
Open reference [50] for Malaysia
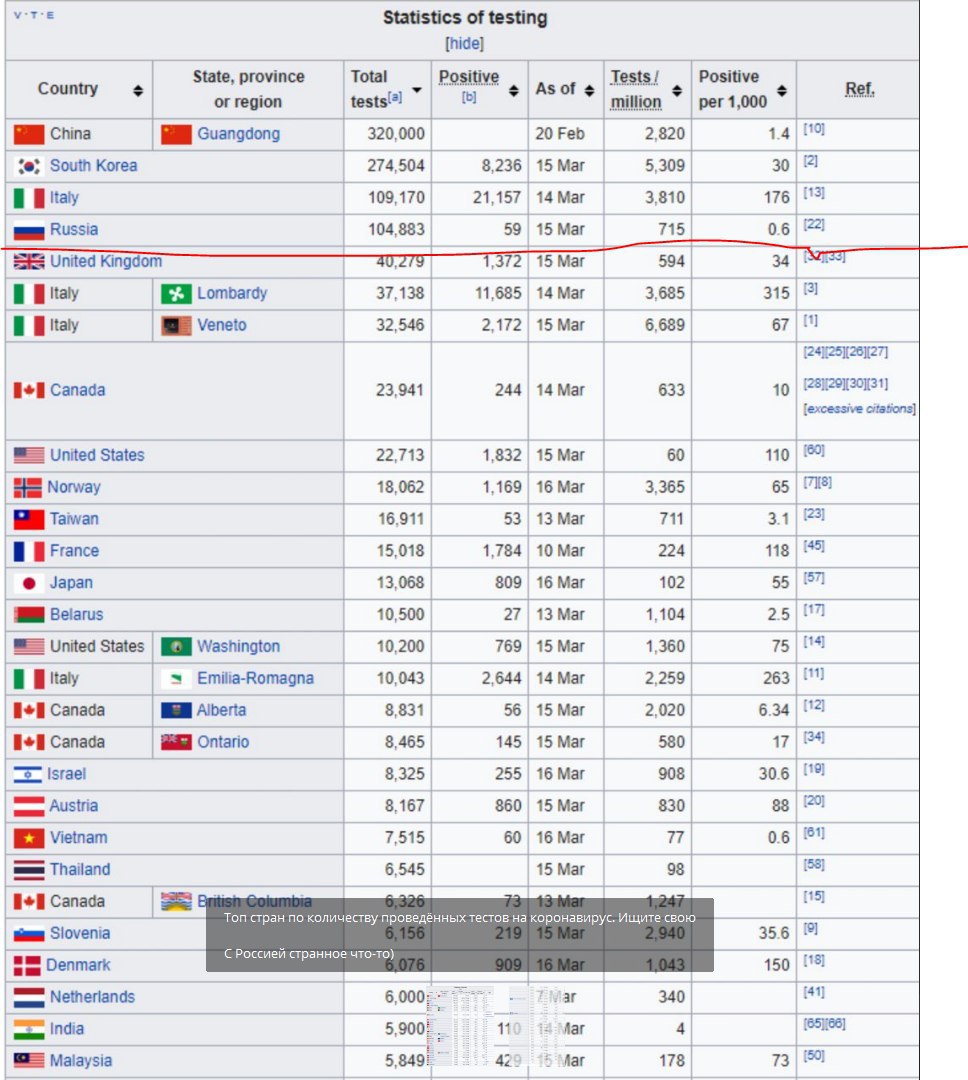point(814,1056)
